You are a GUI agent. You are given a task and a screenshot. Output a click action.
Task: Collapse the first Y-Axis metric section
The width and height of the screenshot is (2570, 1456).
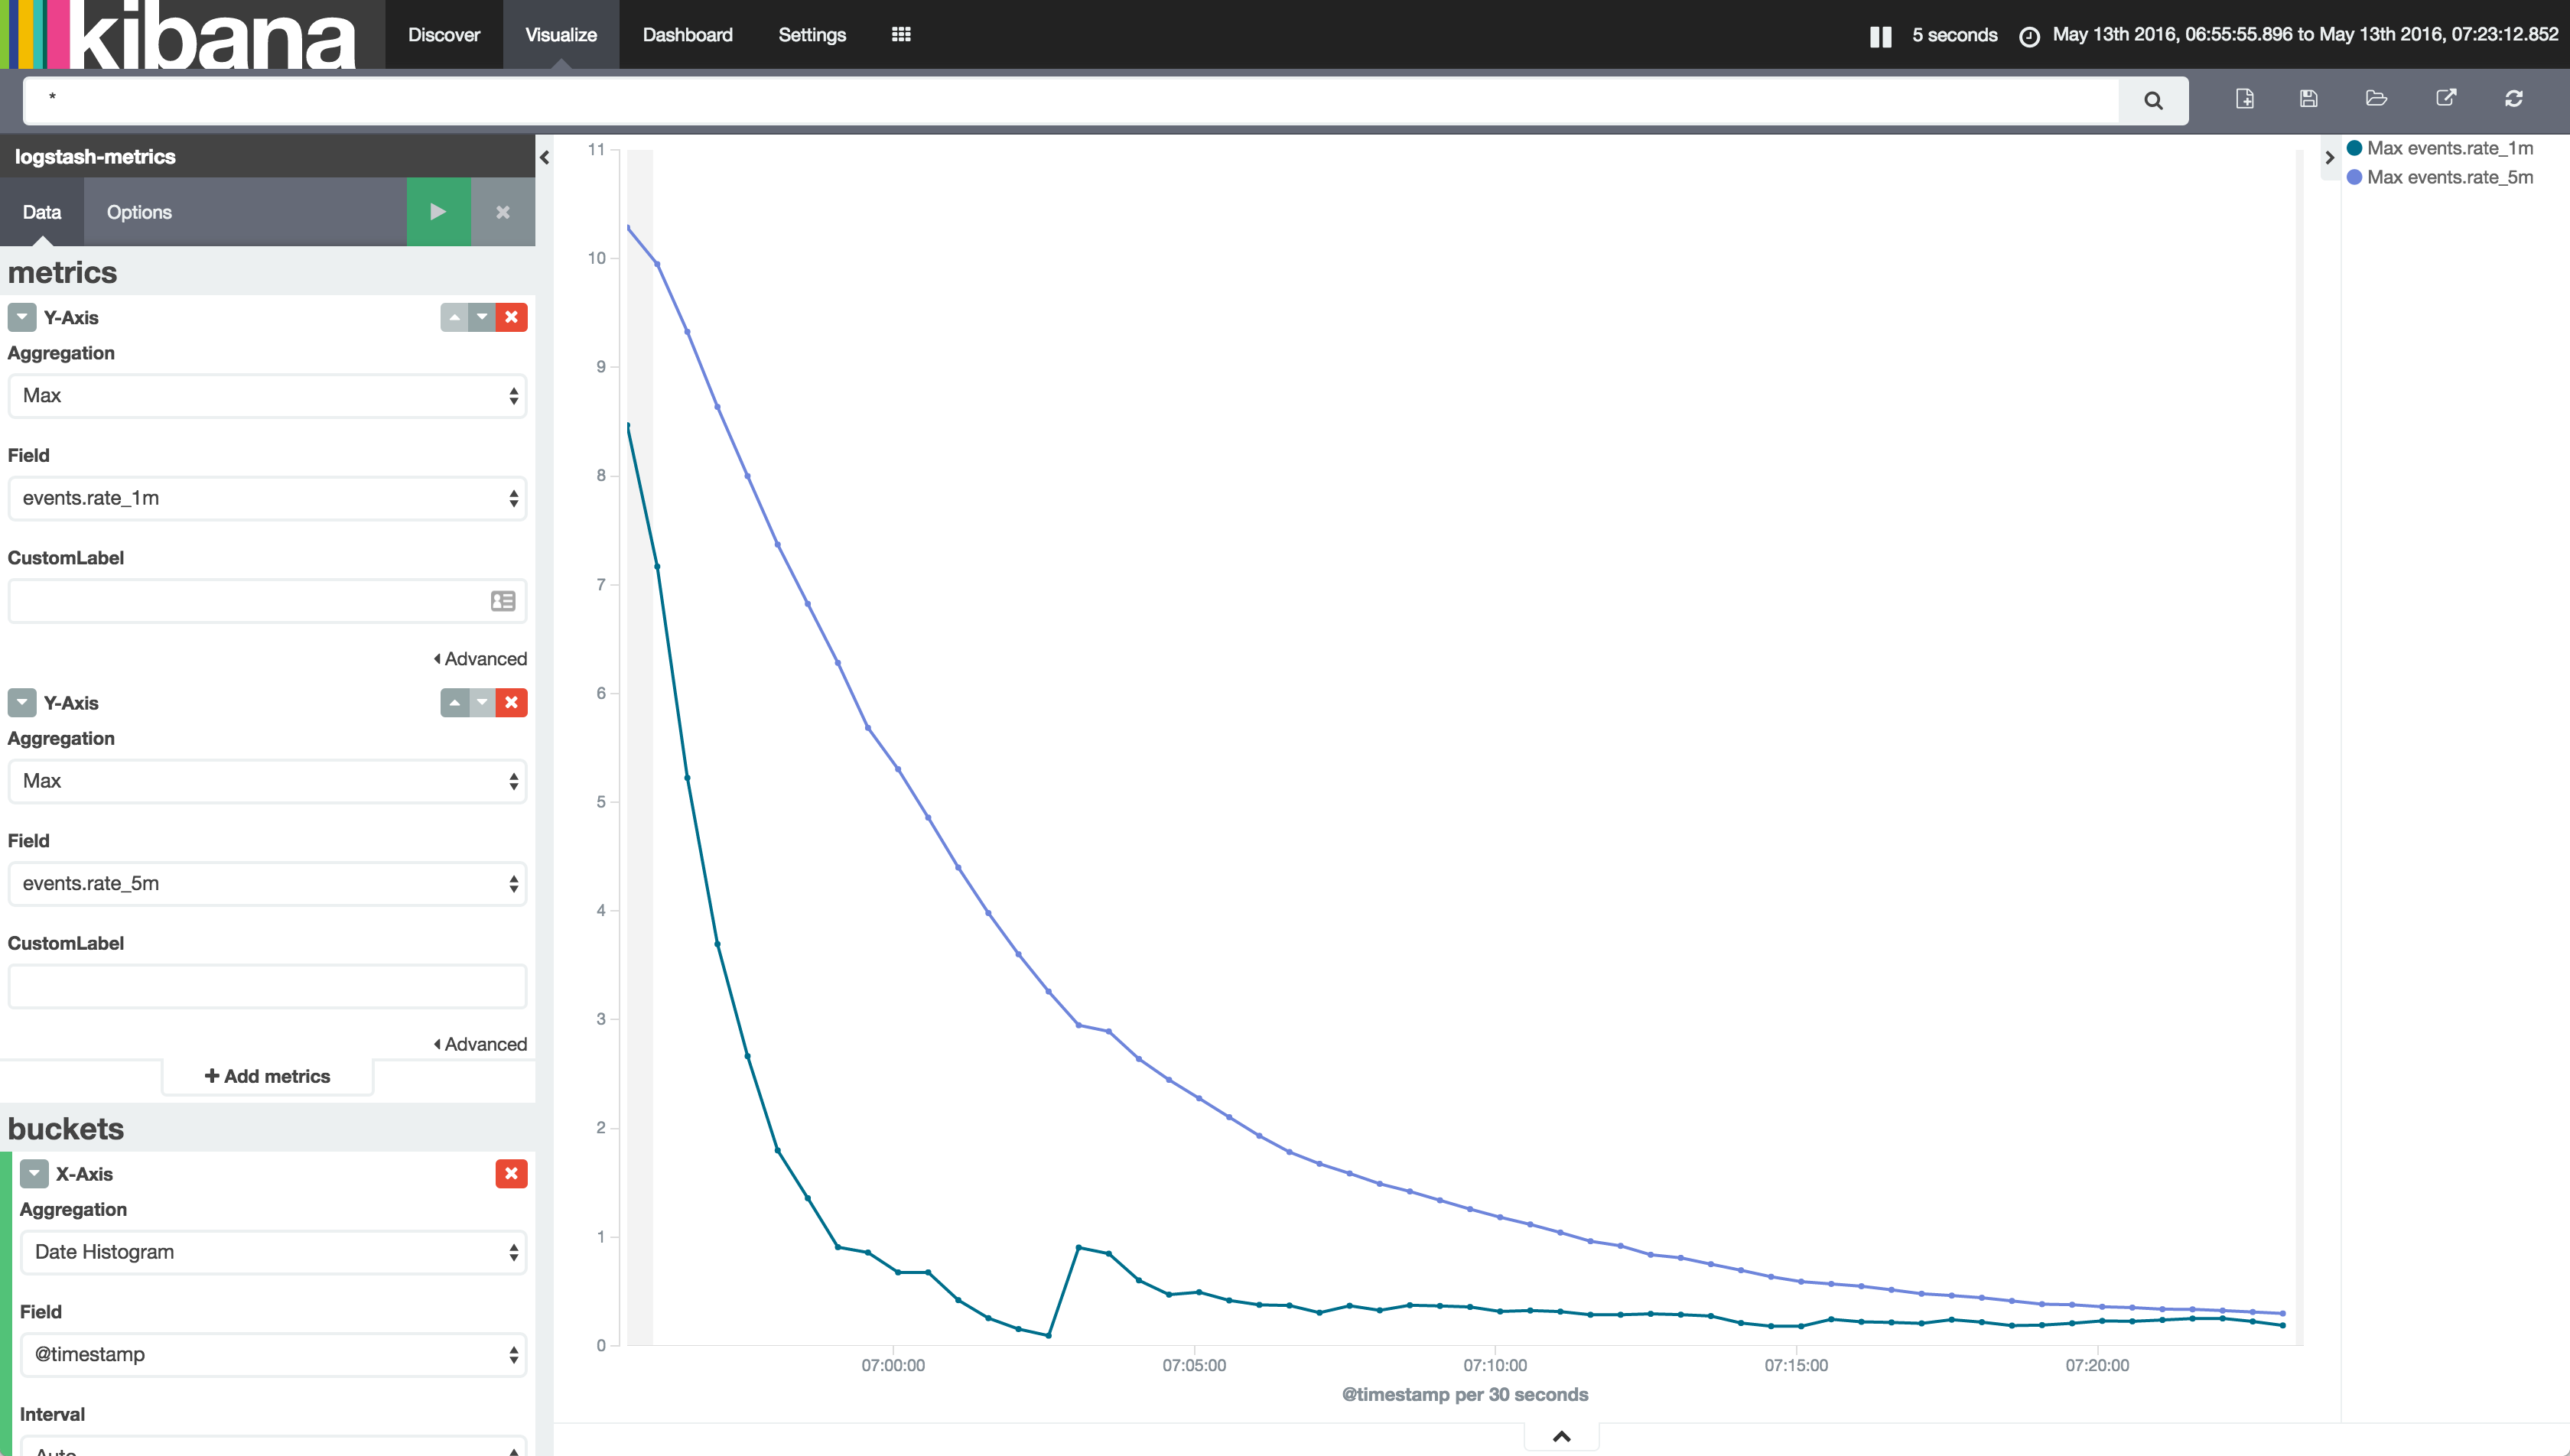(x=22, y=317)
